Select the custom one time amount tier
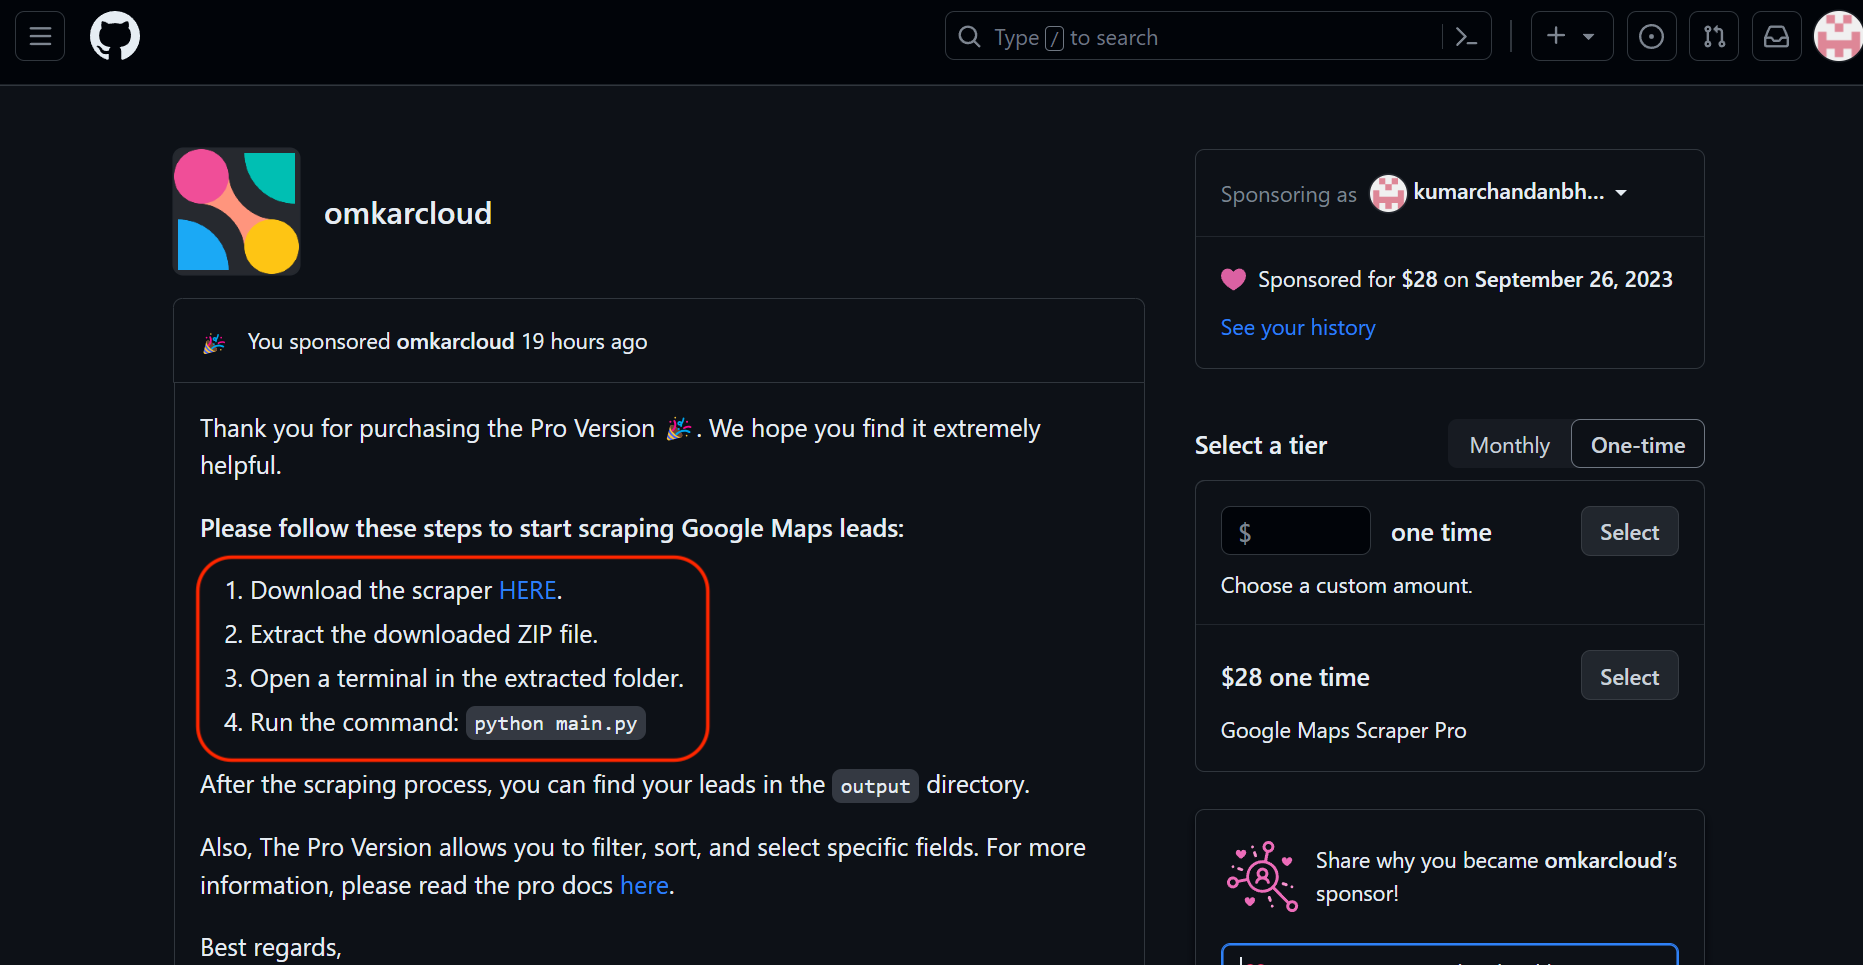Viewport: 1863px width, 965px height. tap(1629, 532)
